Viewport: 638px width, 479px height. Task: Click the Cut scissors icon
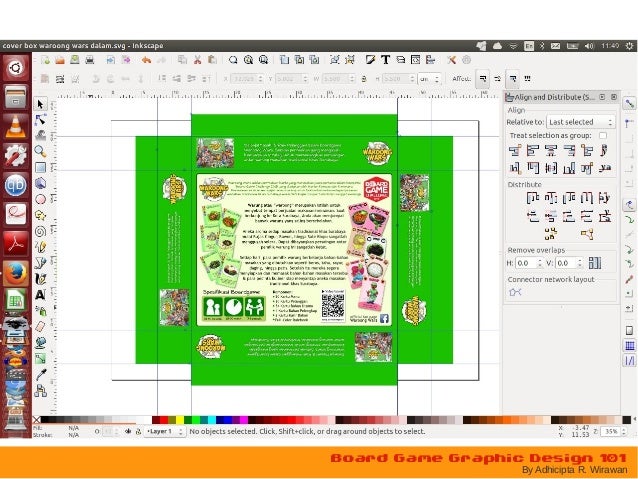pos(198,60)
